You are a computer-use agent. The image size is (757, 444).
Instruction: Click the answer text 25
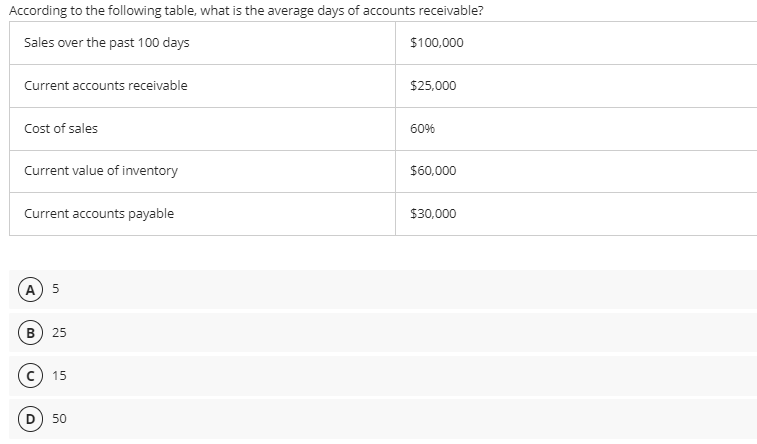59,334
